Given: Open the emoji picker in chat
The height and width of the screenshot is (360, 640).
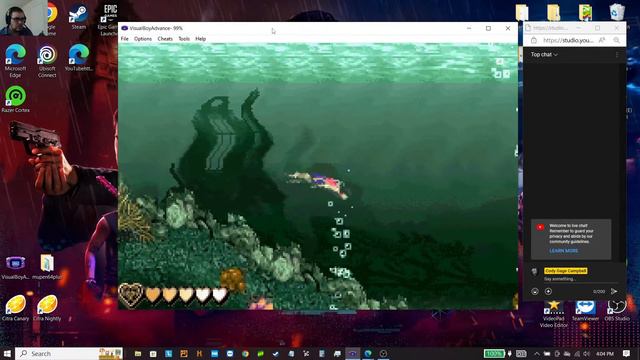Looking at the screenshot, I should (x=535, y=291).
